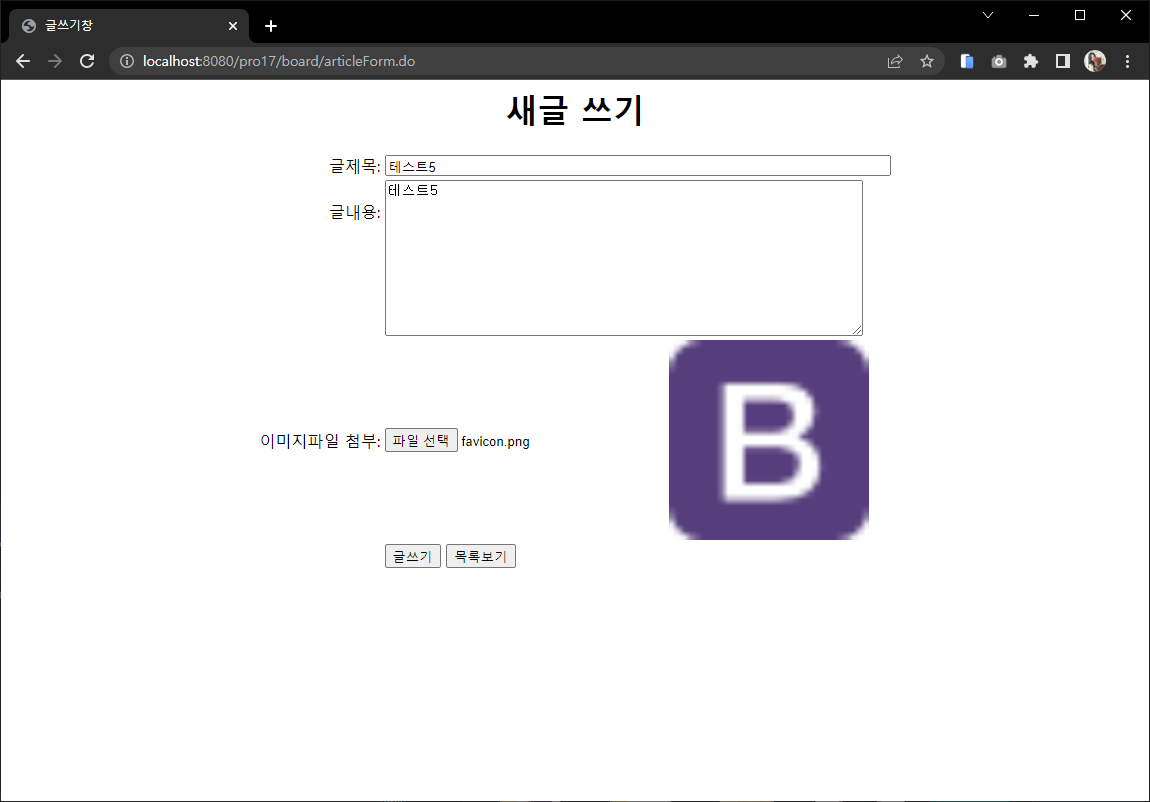The image size is (1150, 802).
Task: Click the address bar URL
Action: [279, 62]
